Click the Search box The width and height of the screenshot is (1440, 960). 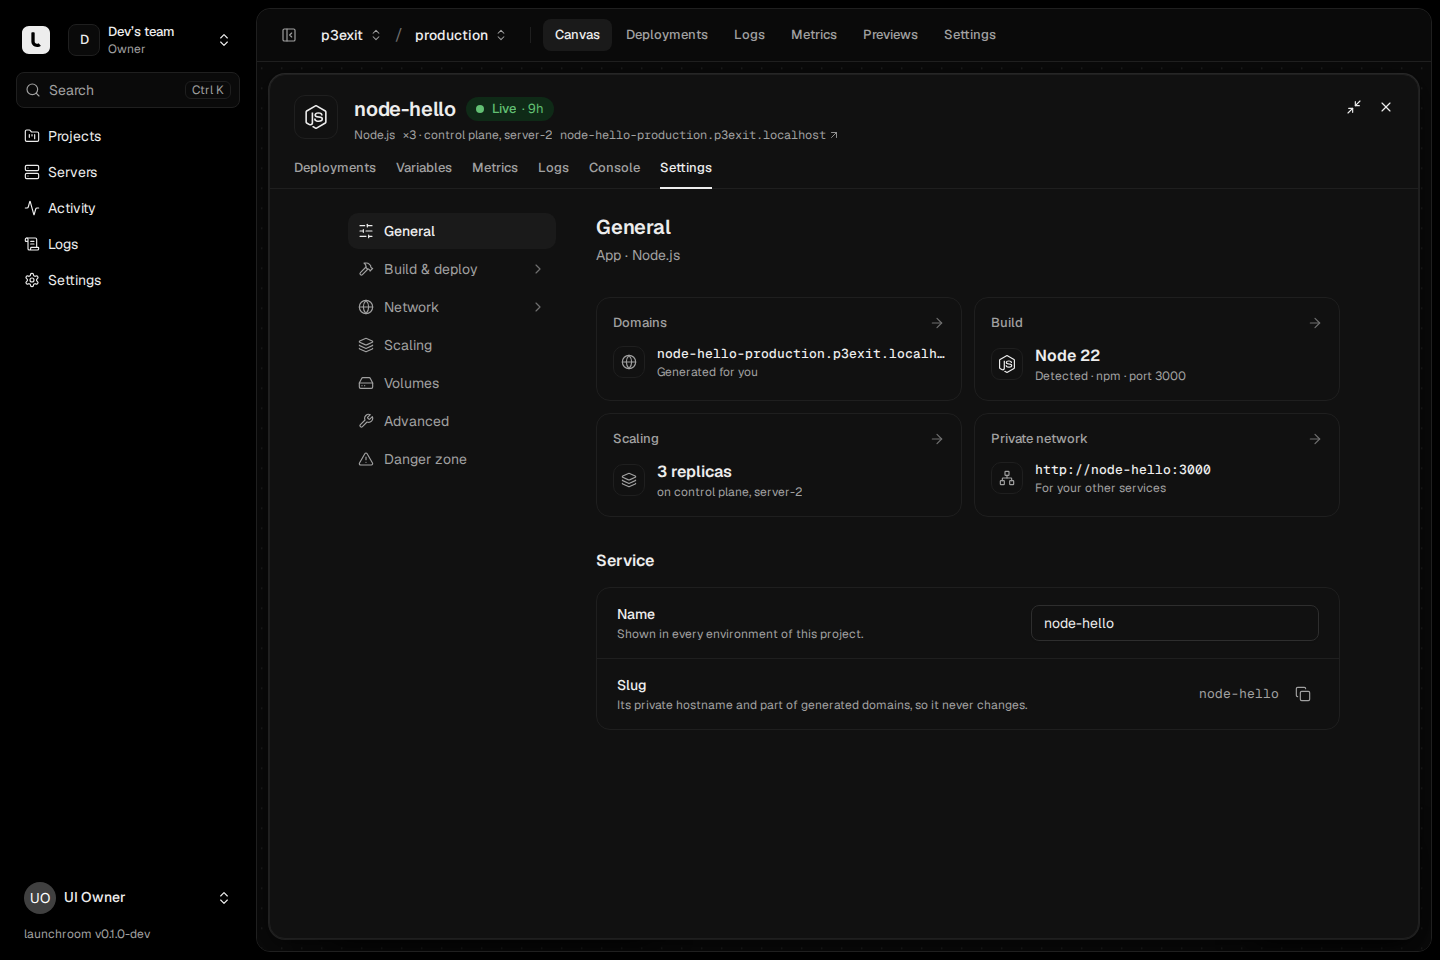(128, 90)
